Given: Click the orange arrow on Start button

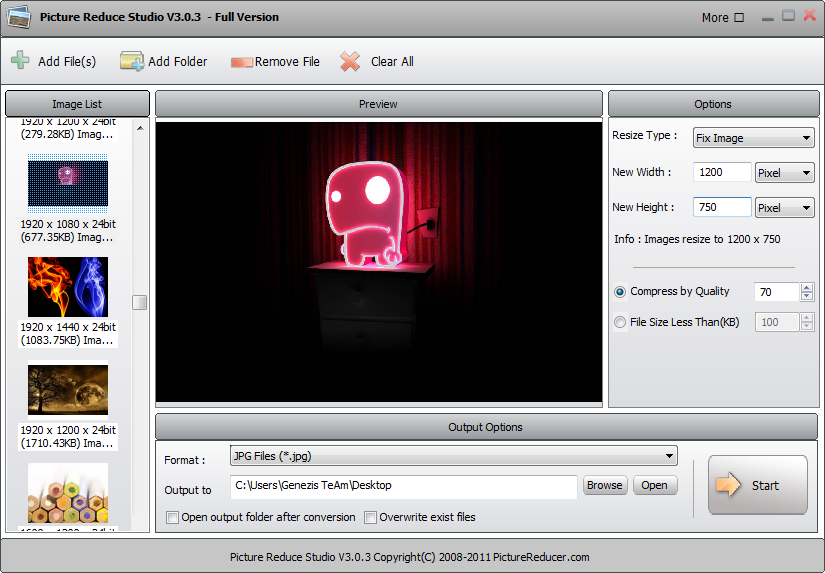Looking at the screenshot, I should (728, 485).
